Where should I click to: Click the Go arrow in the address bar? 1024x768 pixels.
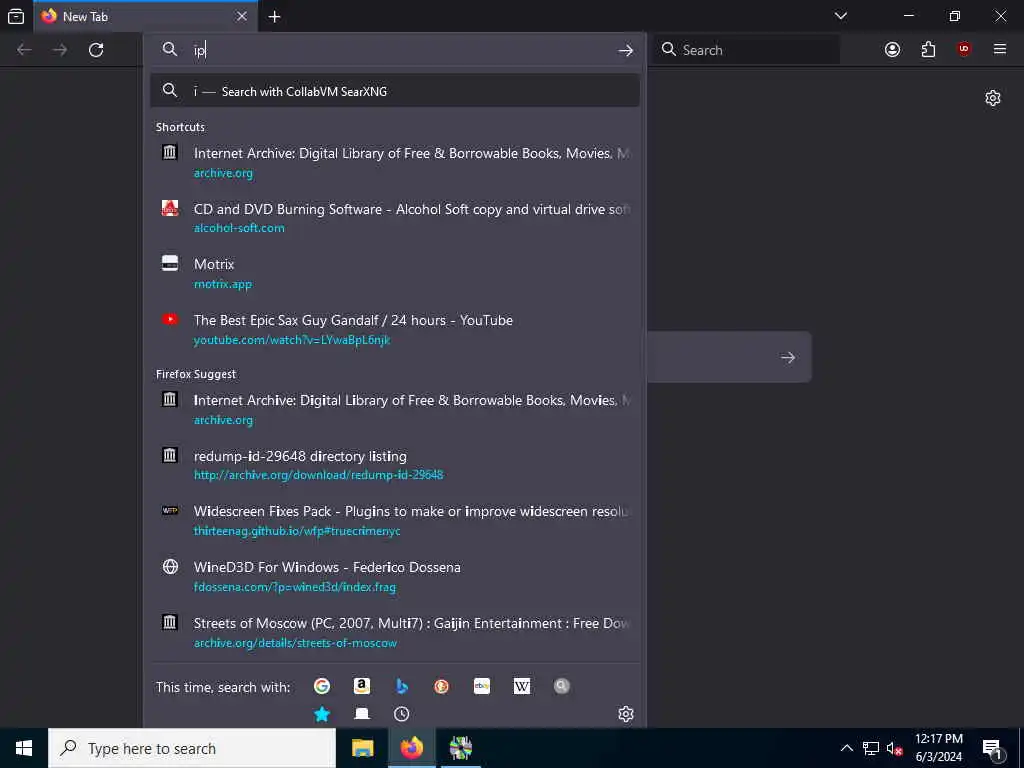[626, 50]
